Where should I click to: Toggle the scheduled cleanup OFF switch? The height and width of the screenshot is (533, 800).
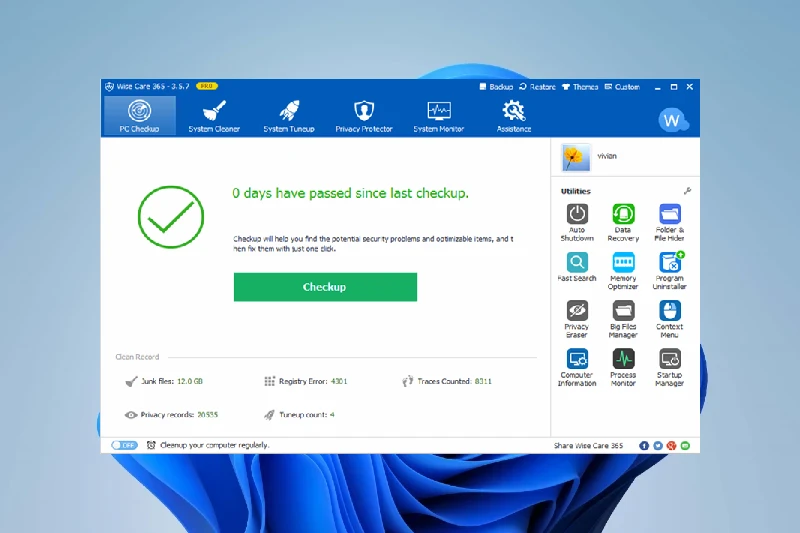pos(124,445)
